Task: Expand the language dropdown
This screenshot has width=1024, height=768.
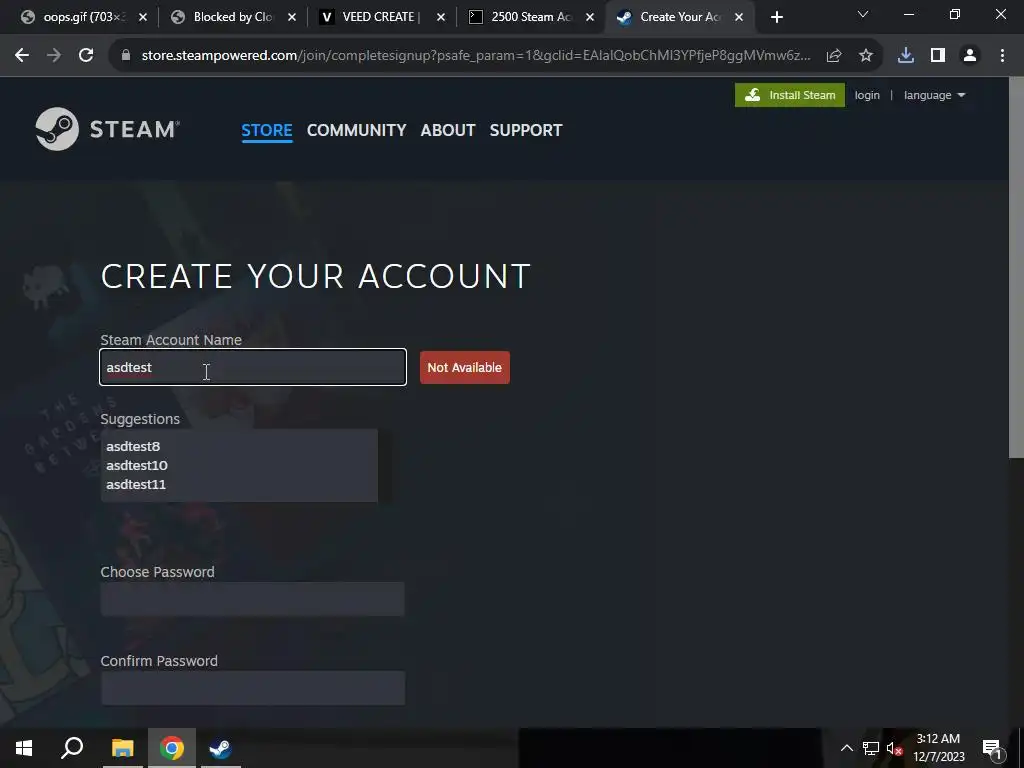Action: 934,95
